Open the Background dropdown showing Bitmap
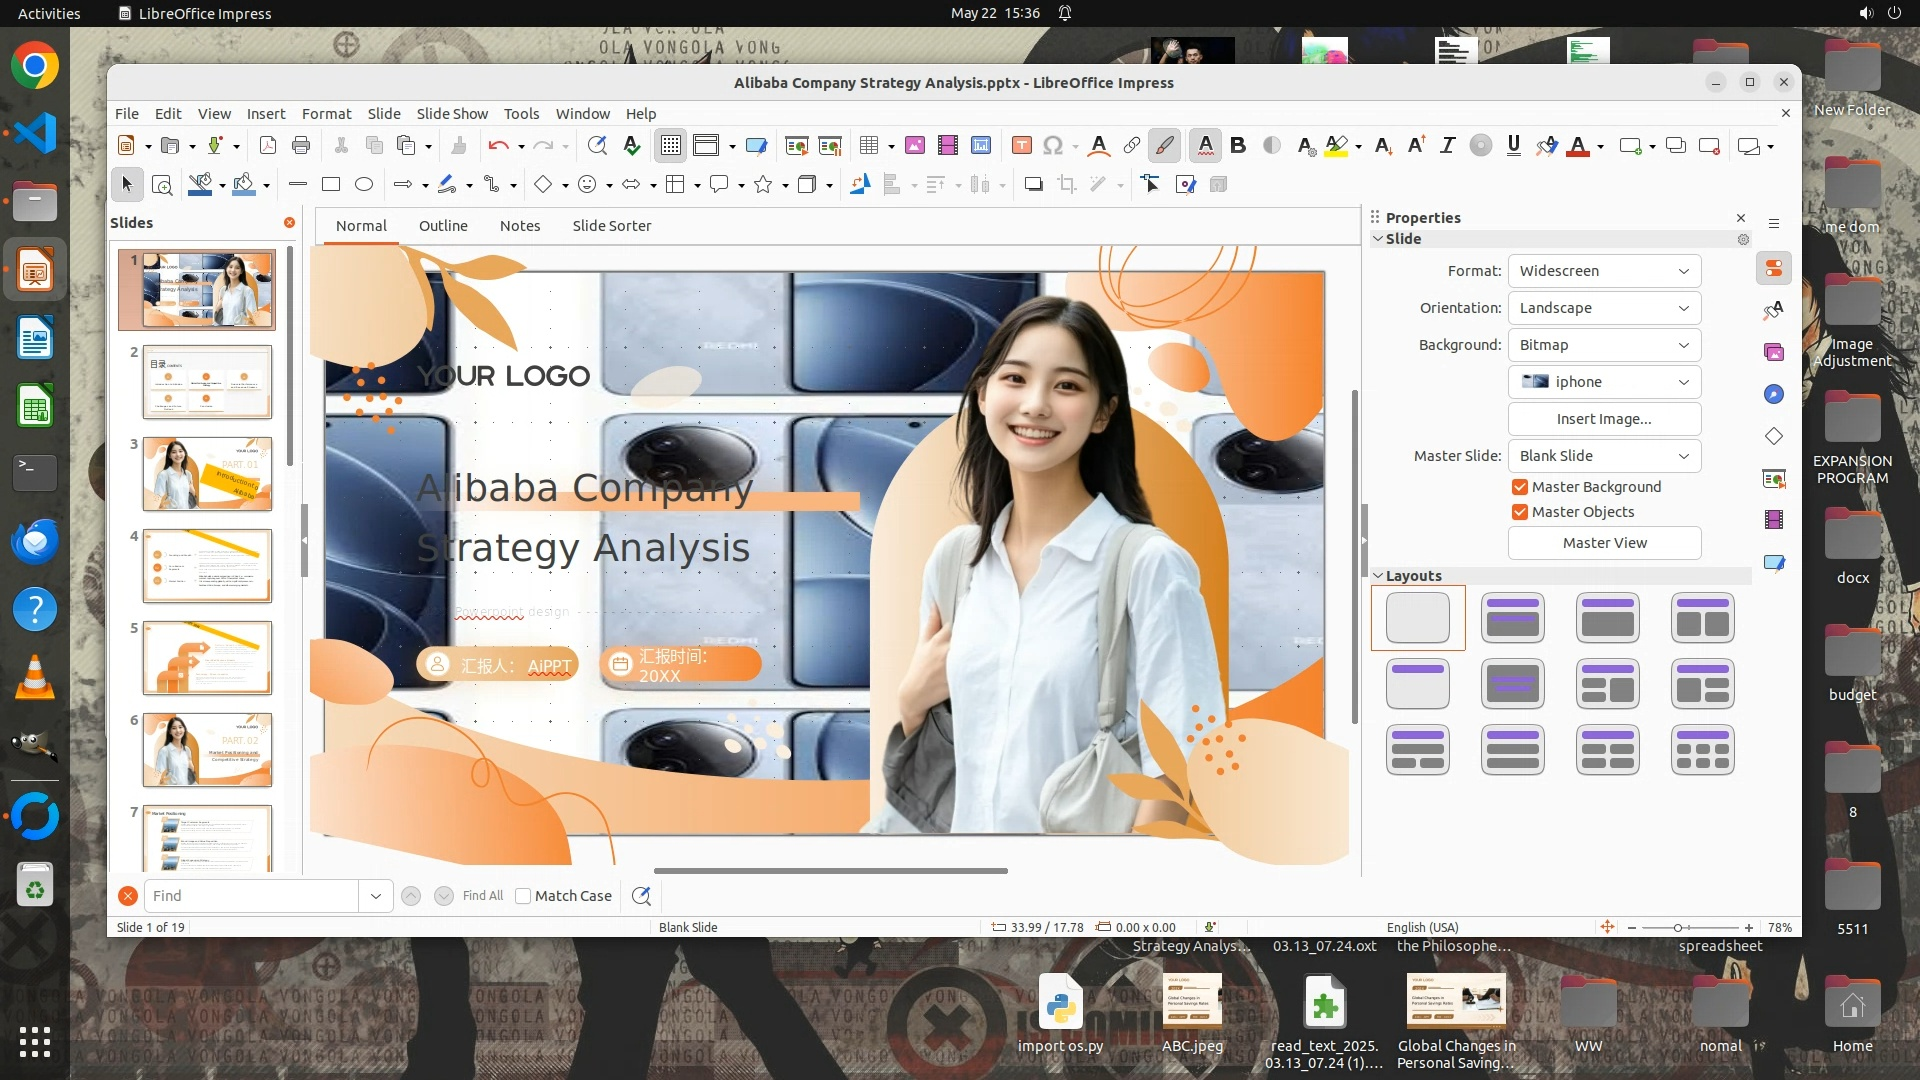This screenshot has height=1080, width=1920. tap(1603, 345)
